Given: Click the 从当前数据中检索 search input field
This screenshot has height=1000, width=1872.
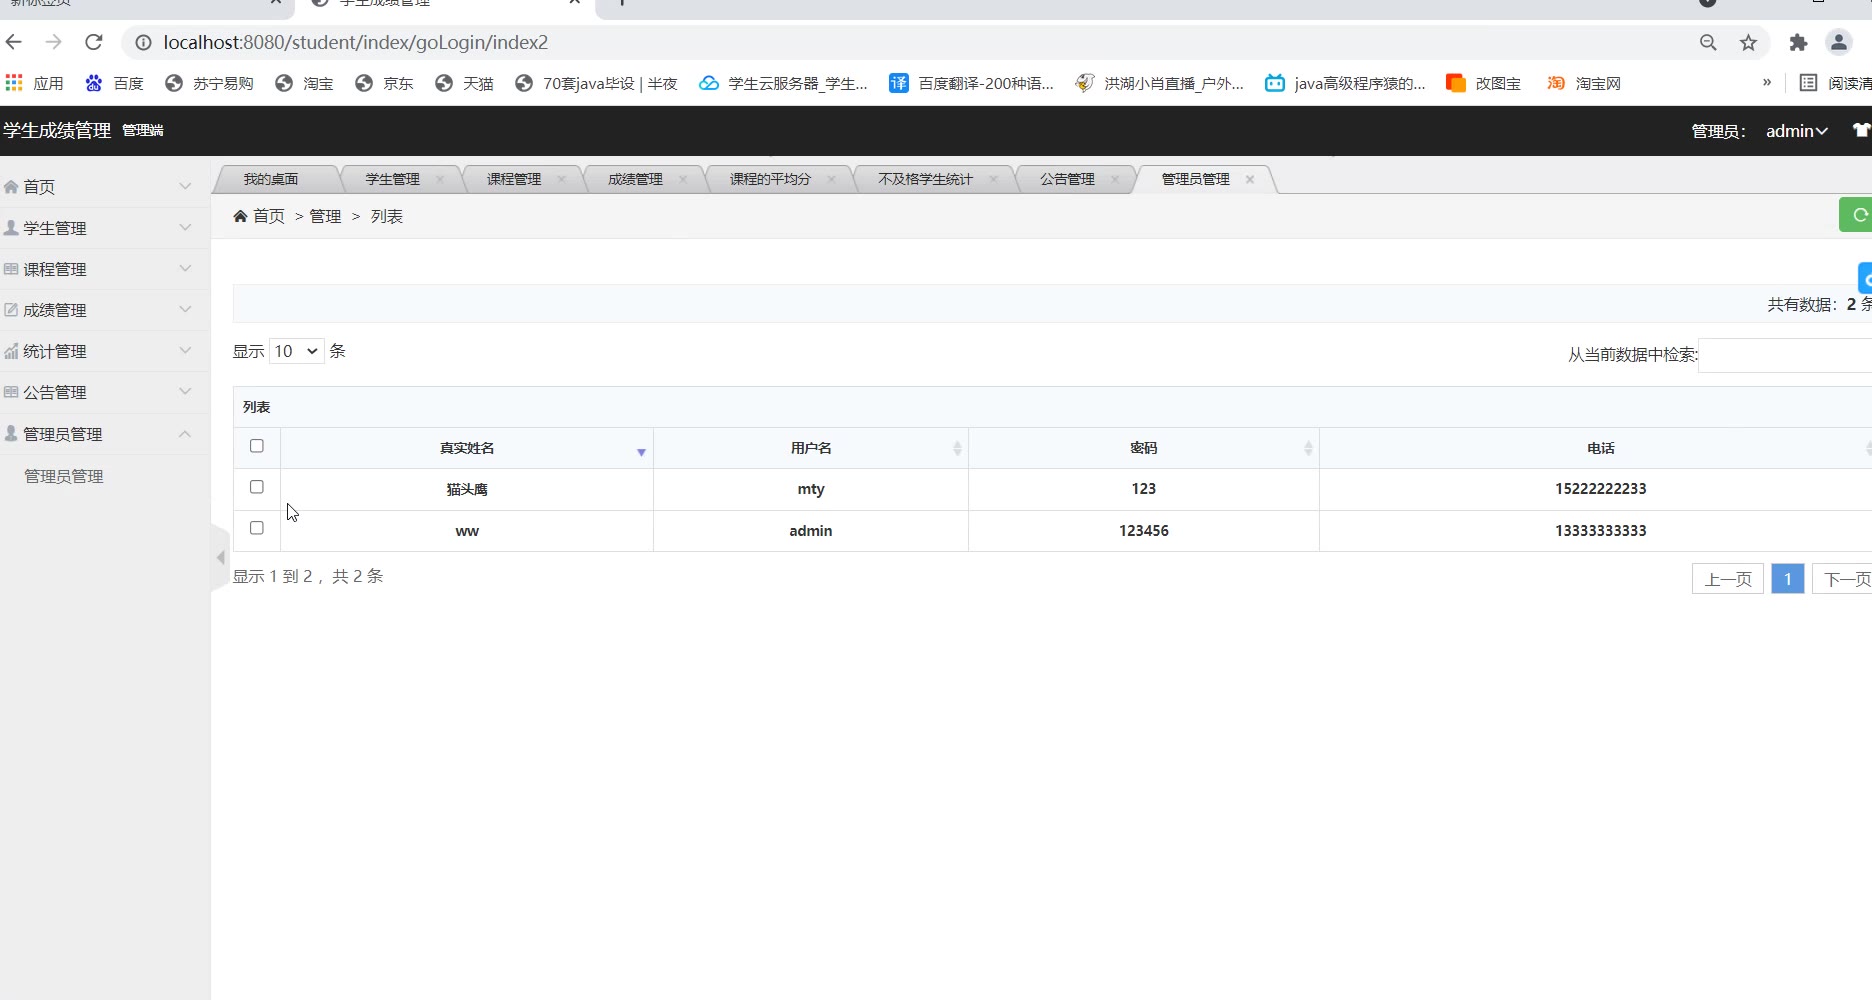Looking at the screenshot, I should [x=1784, y=355].
